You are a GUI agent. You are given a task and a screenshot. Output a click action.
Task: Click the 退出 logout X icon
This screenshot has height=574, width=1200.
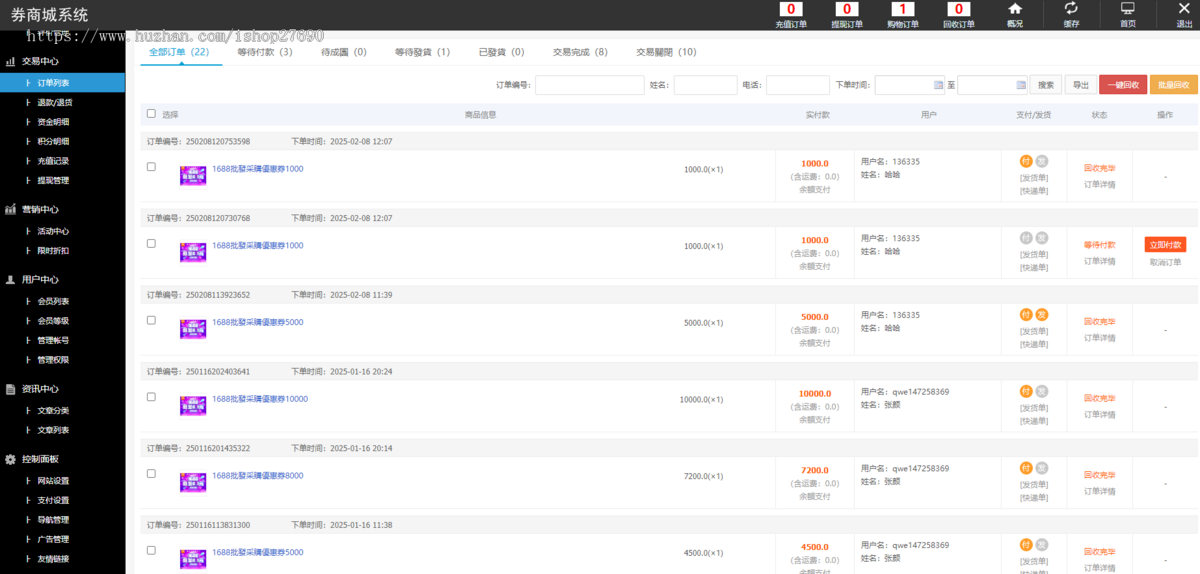pos(1184,9)
